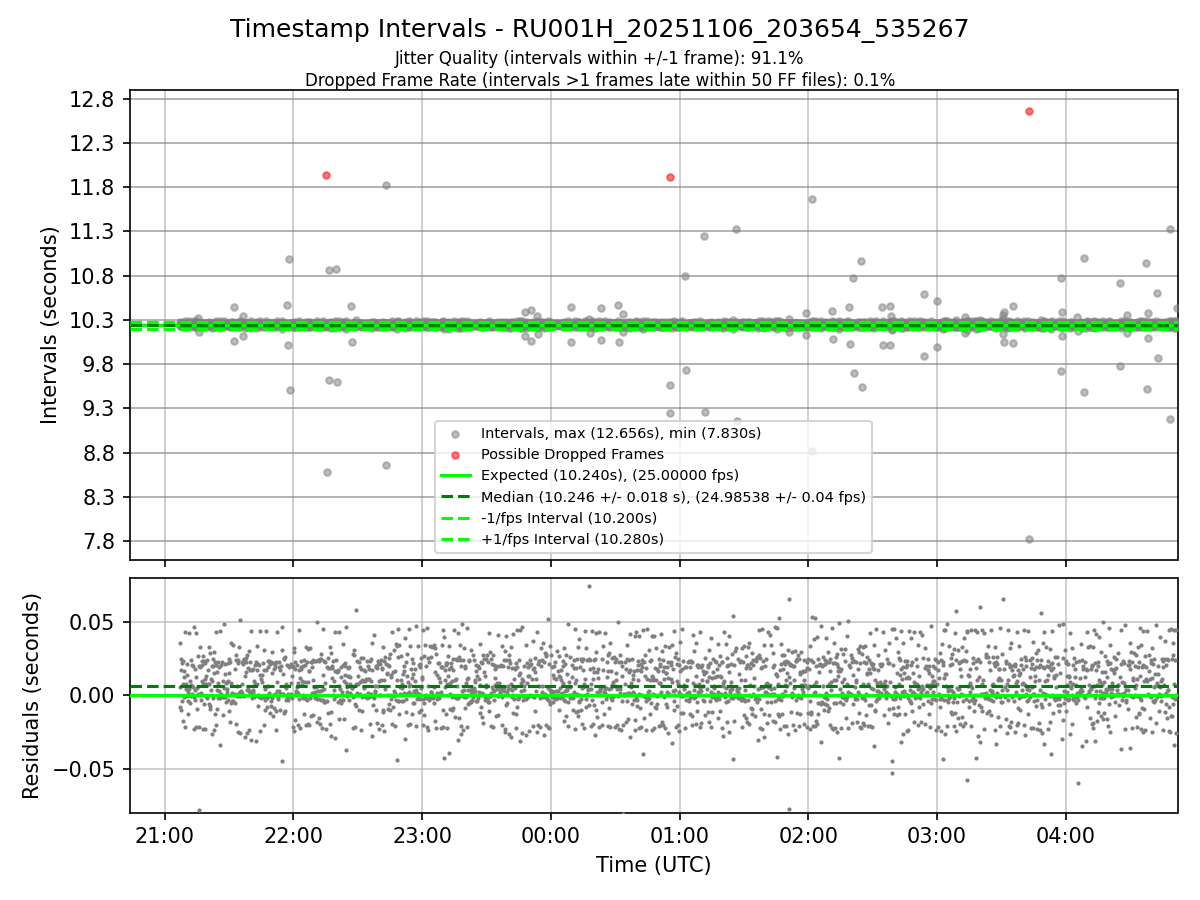
Task: Click the "22:00" x-axis tick label
Action: coord(293,834)
